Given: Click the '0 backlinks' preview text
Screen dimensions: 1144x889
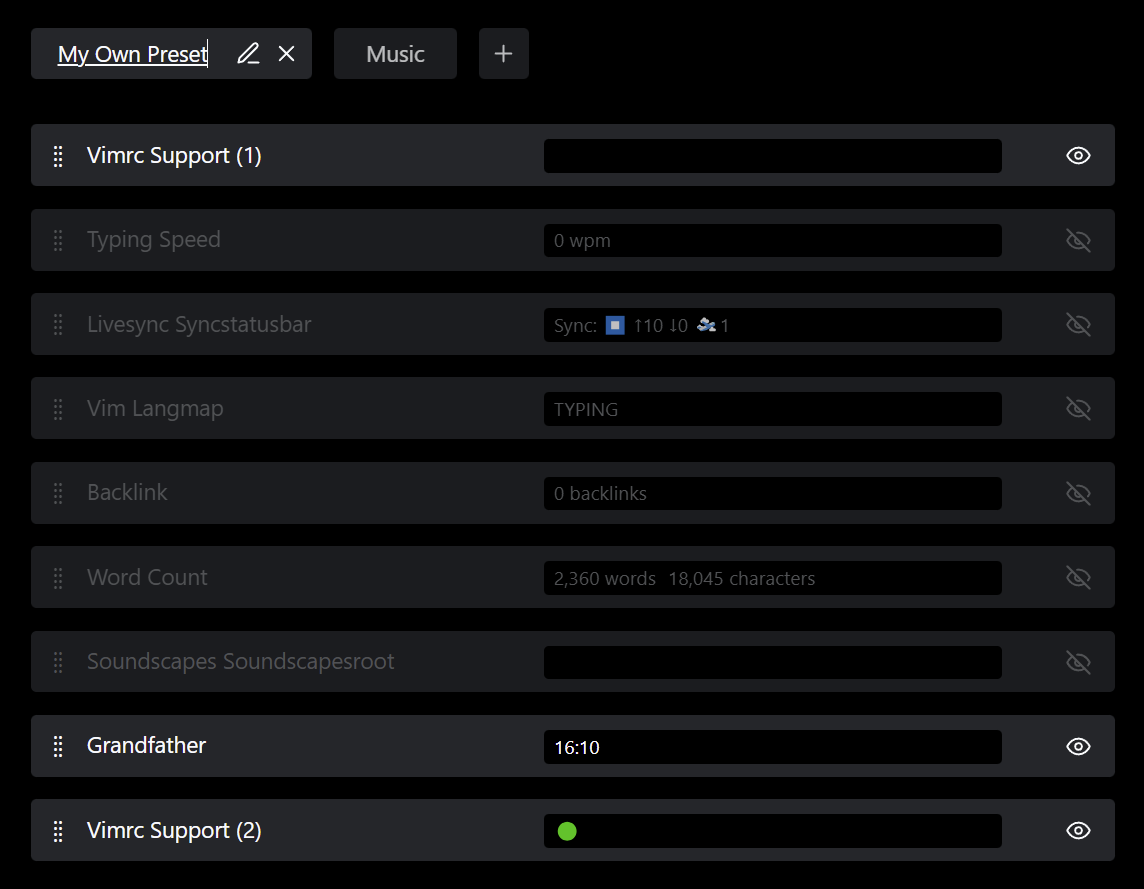Looking at the screenshot, I should point(600,494).
